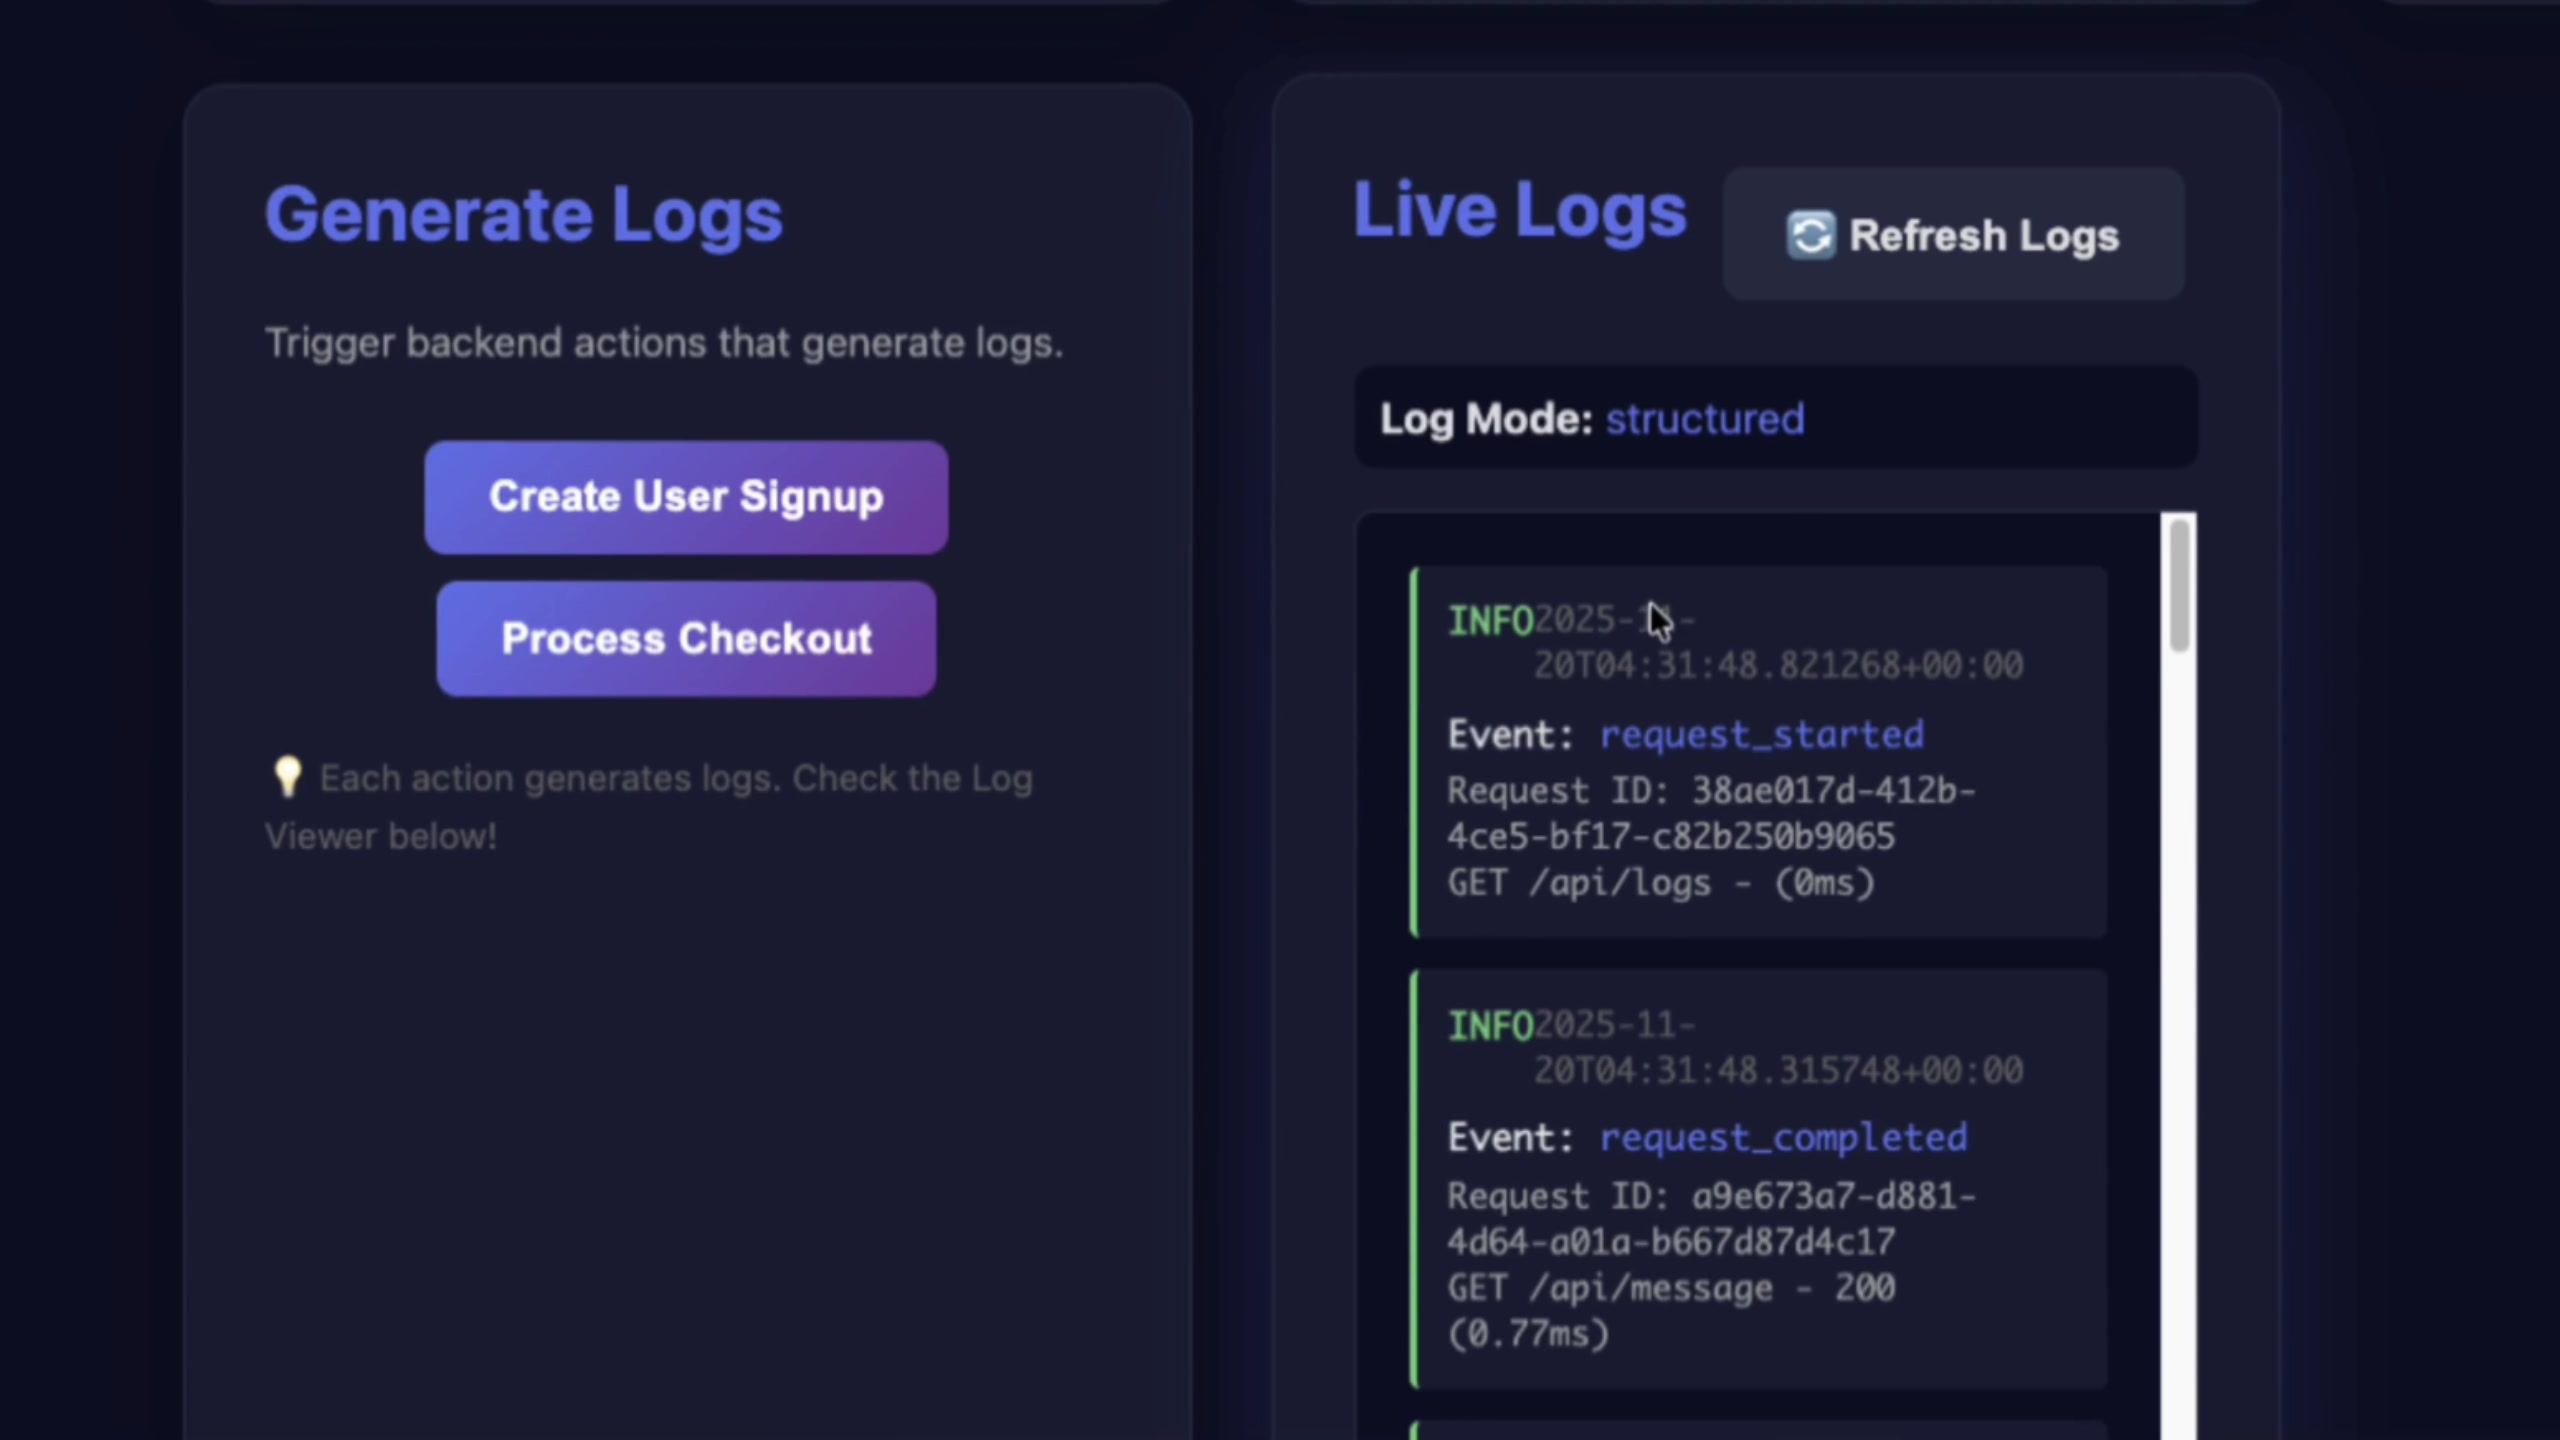Click the Create User Signup button
The image size is (2560, 1440).
[x=686, y=497]
